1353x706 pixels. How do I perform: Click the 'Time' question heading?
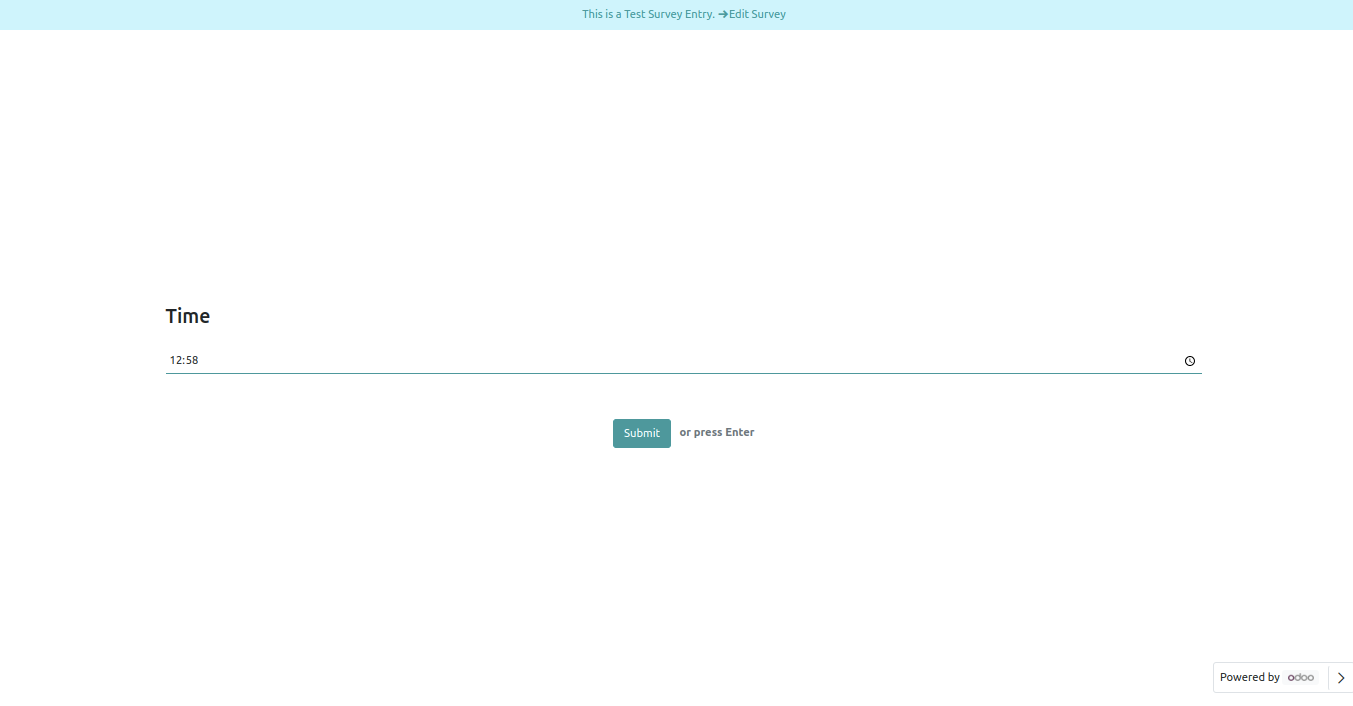188,316
